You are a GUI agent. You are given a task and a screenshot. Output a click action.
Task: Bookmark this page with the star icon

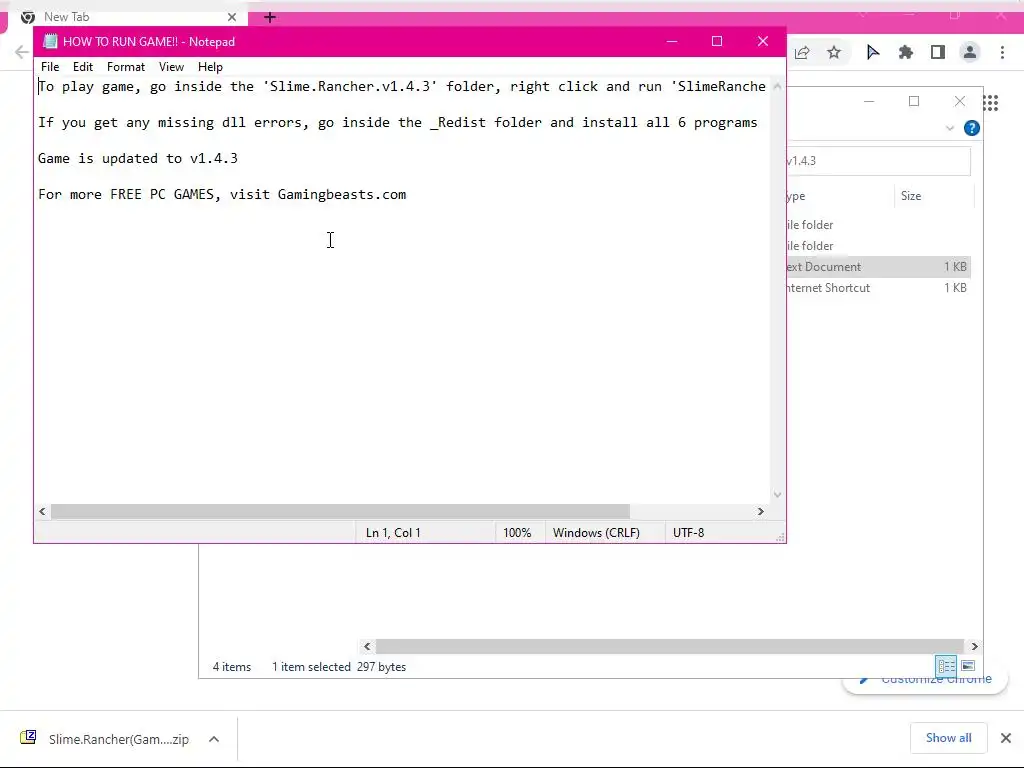834,52
